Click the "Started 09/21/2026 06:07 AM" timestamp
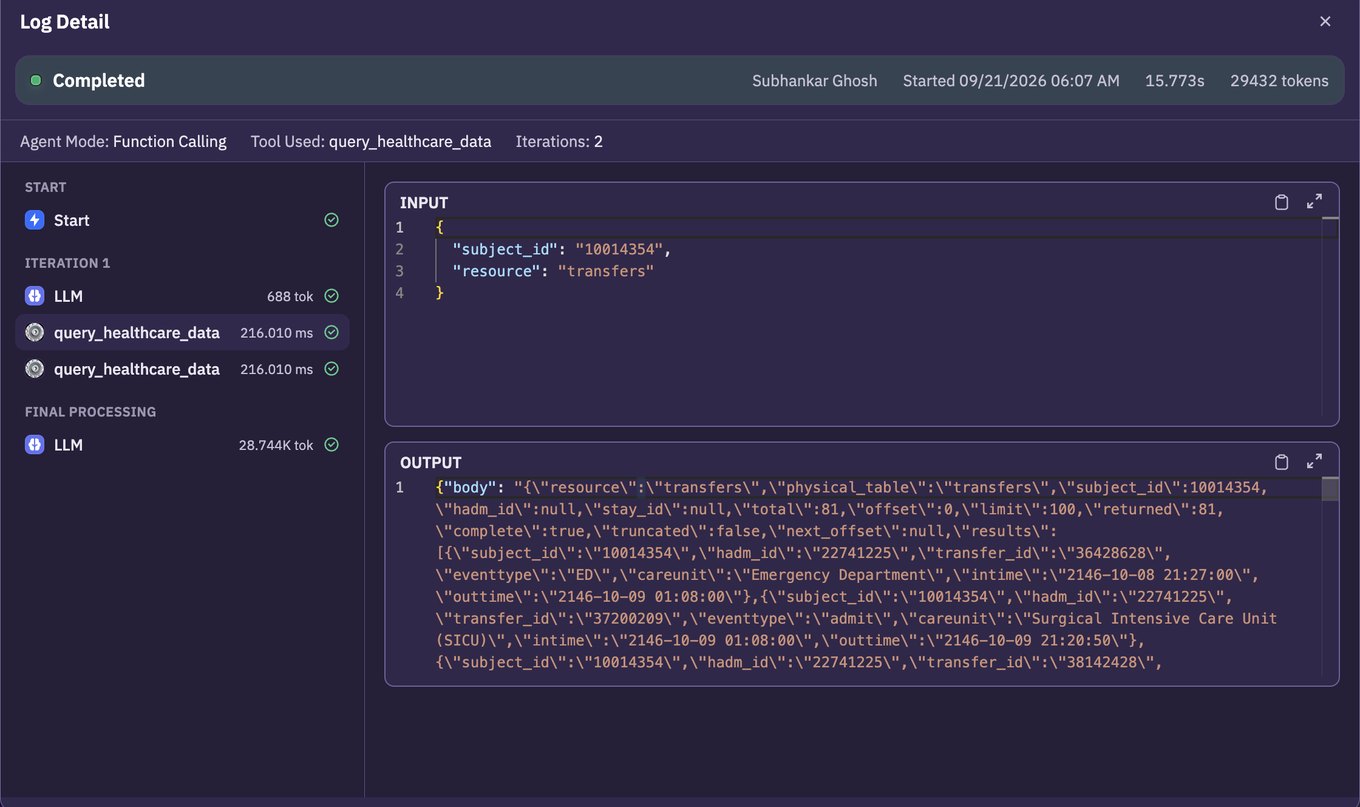 [1011, 81]
